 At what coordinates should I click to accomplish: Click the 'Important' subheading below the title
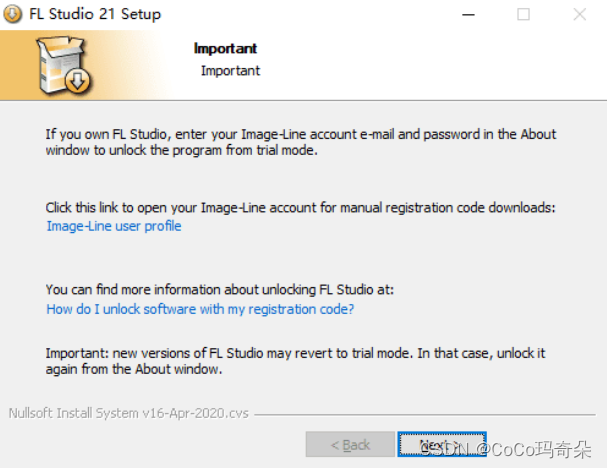(230, 71)
